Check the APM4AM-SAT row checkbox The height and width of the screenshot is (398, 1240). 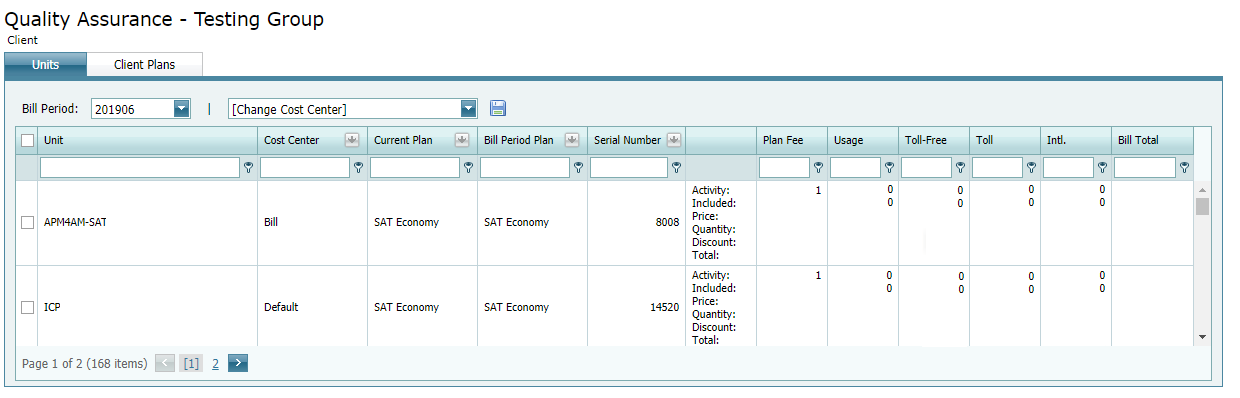tap(28, 223)
